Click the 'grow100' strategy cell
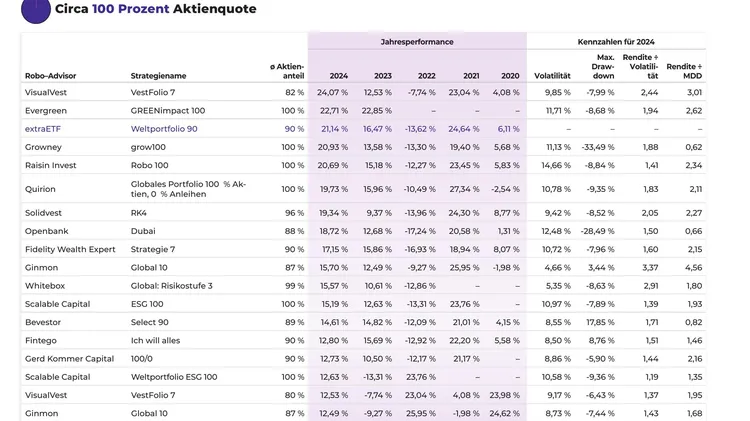 pyautogui.click(x=148, y=147)
